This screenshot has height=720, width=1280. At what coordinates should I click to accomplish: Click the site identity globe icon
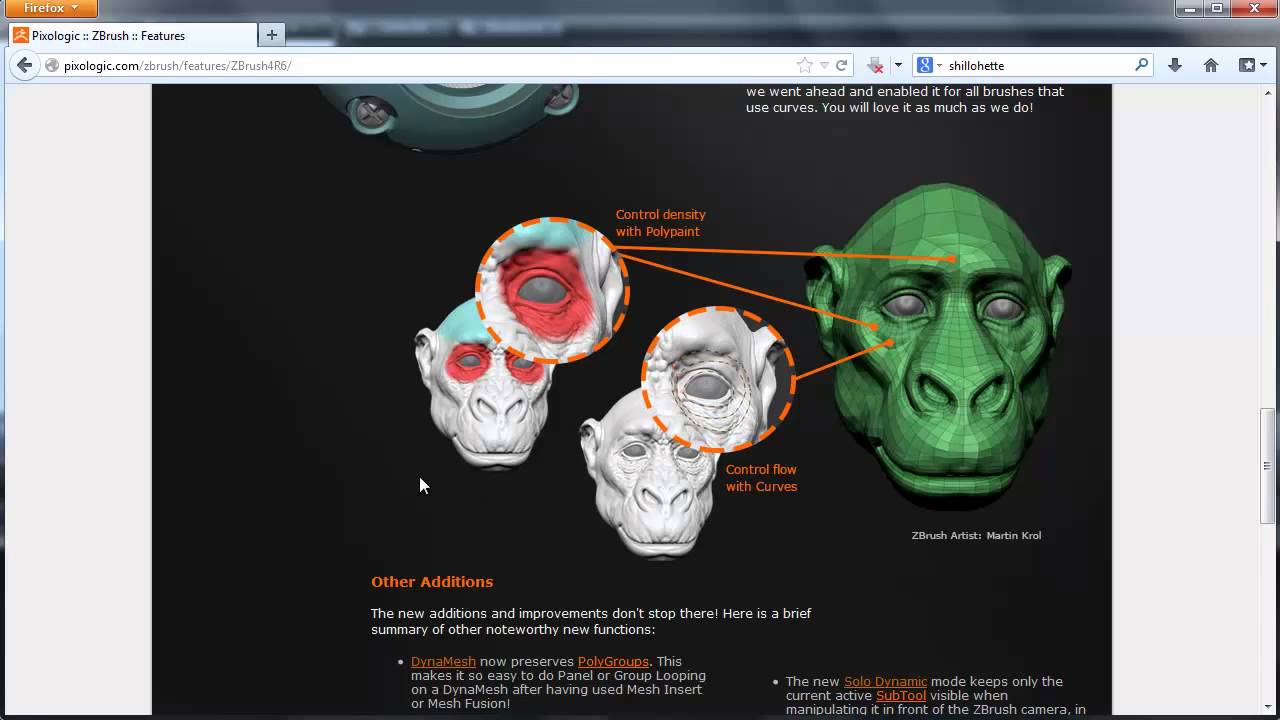(x=53, y=66)
